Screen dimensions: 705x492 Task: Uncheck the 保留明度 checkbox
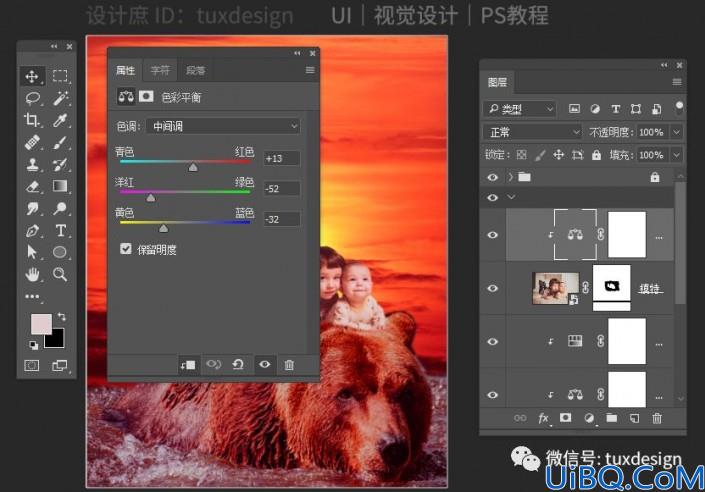[x=126, y=249]
